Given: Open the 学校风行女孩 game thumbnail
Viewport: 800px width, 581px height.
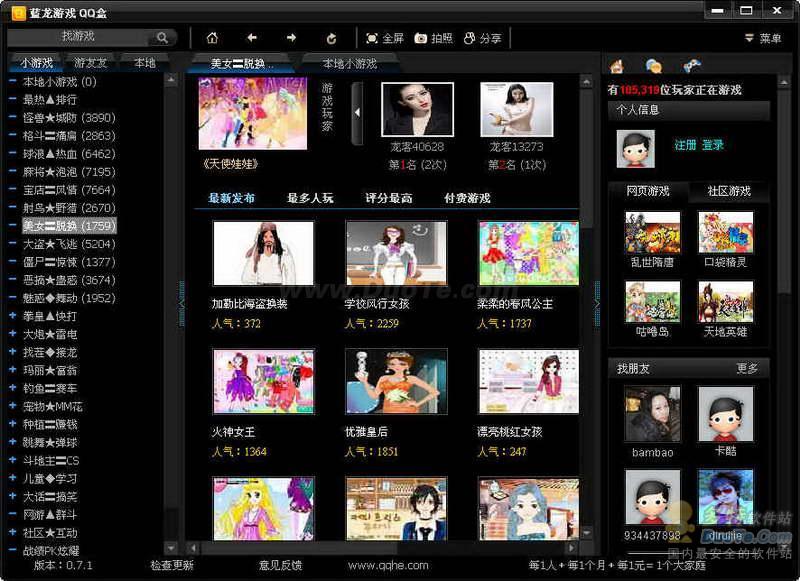Looking at the screenshot, I should tap(396, 253).
